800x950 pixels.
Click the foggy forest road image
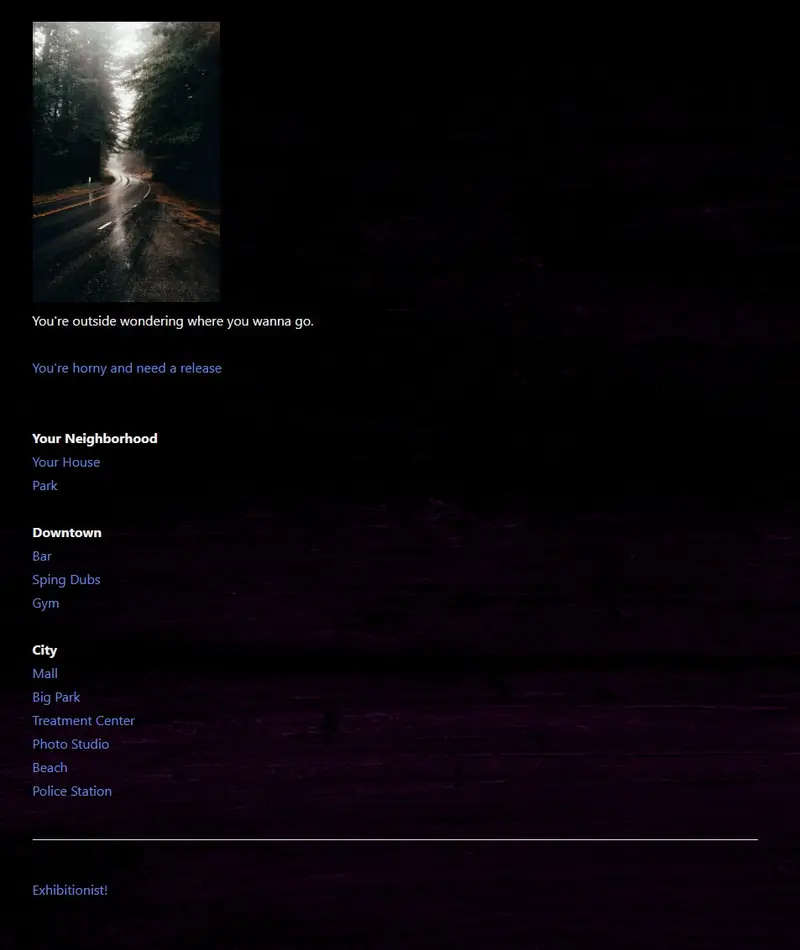tap(126, 162)
